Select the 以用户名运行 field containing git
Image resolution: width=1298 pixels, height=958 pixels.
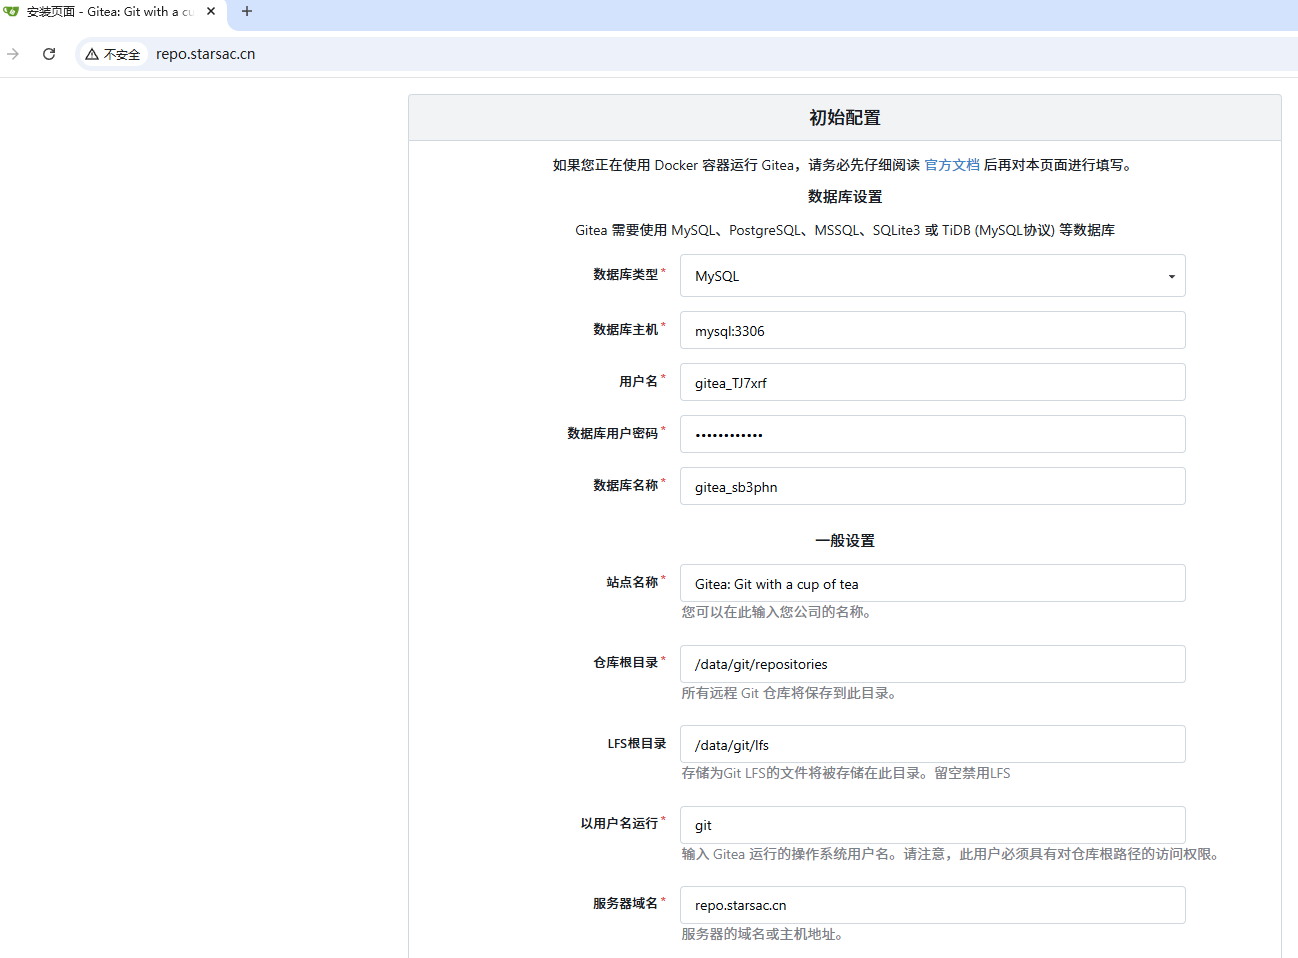click(930, 825)
